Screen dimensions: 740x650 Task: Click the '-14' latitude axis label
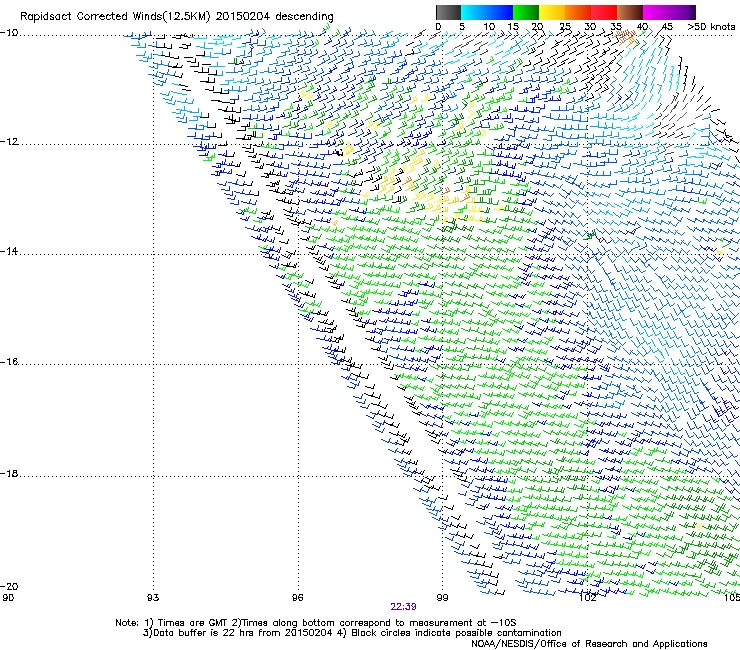coord(9,251)
